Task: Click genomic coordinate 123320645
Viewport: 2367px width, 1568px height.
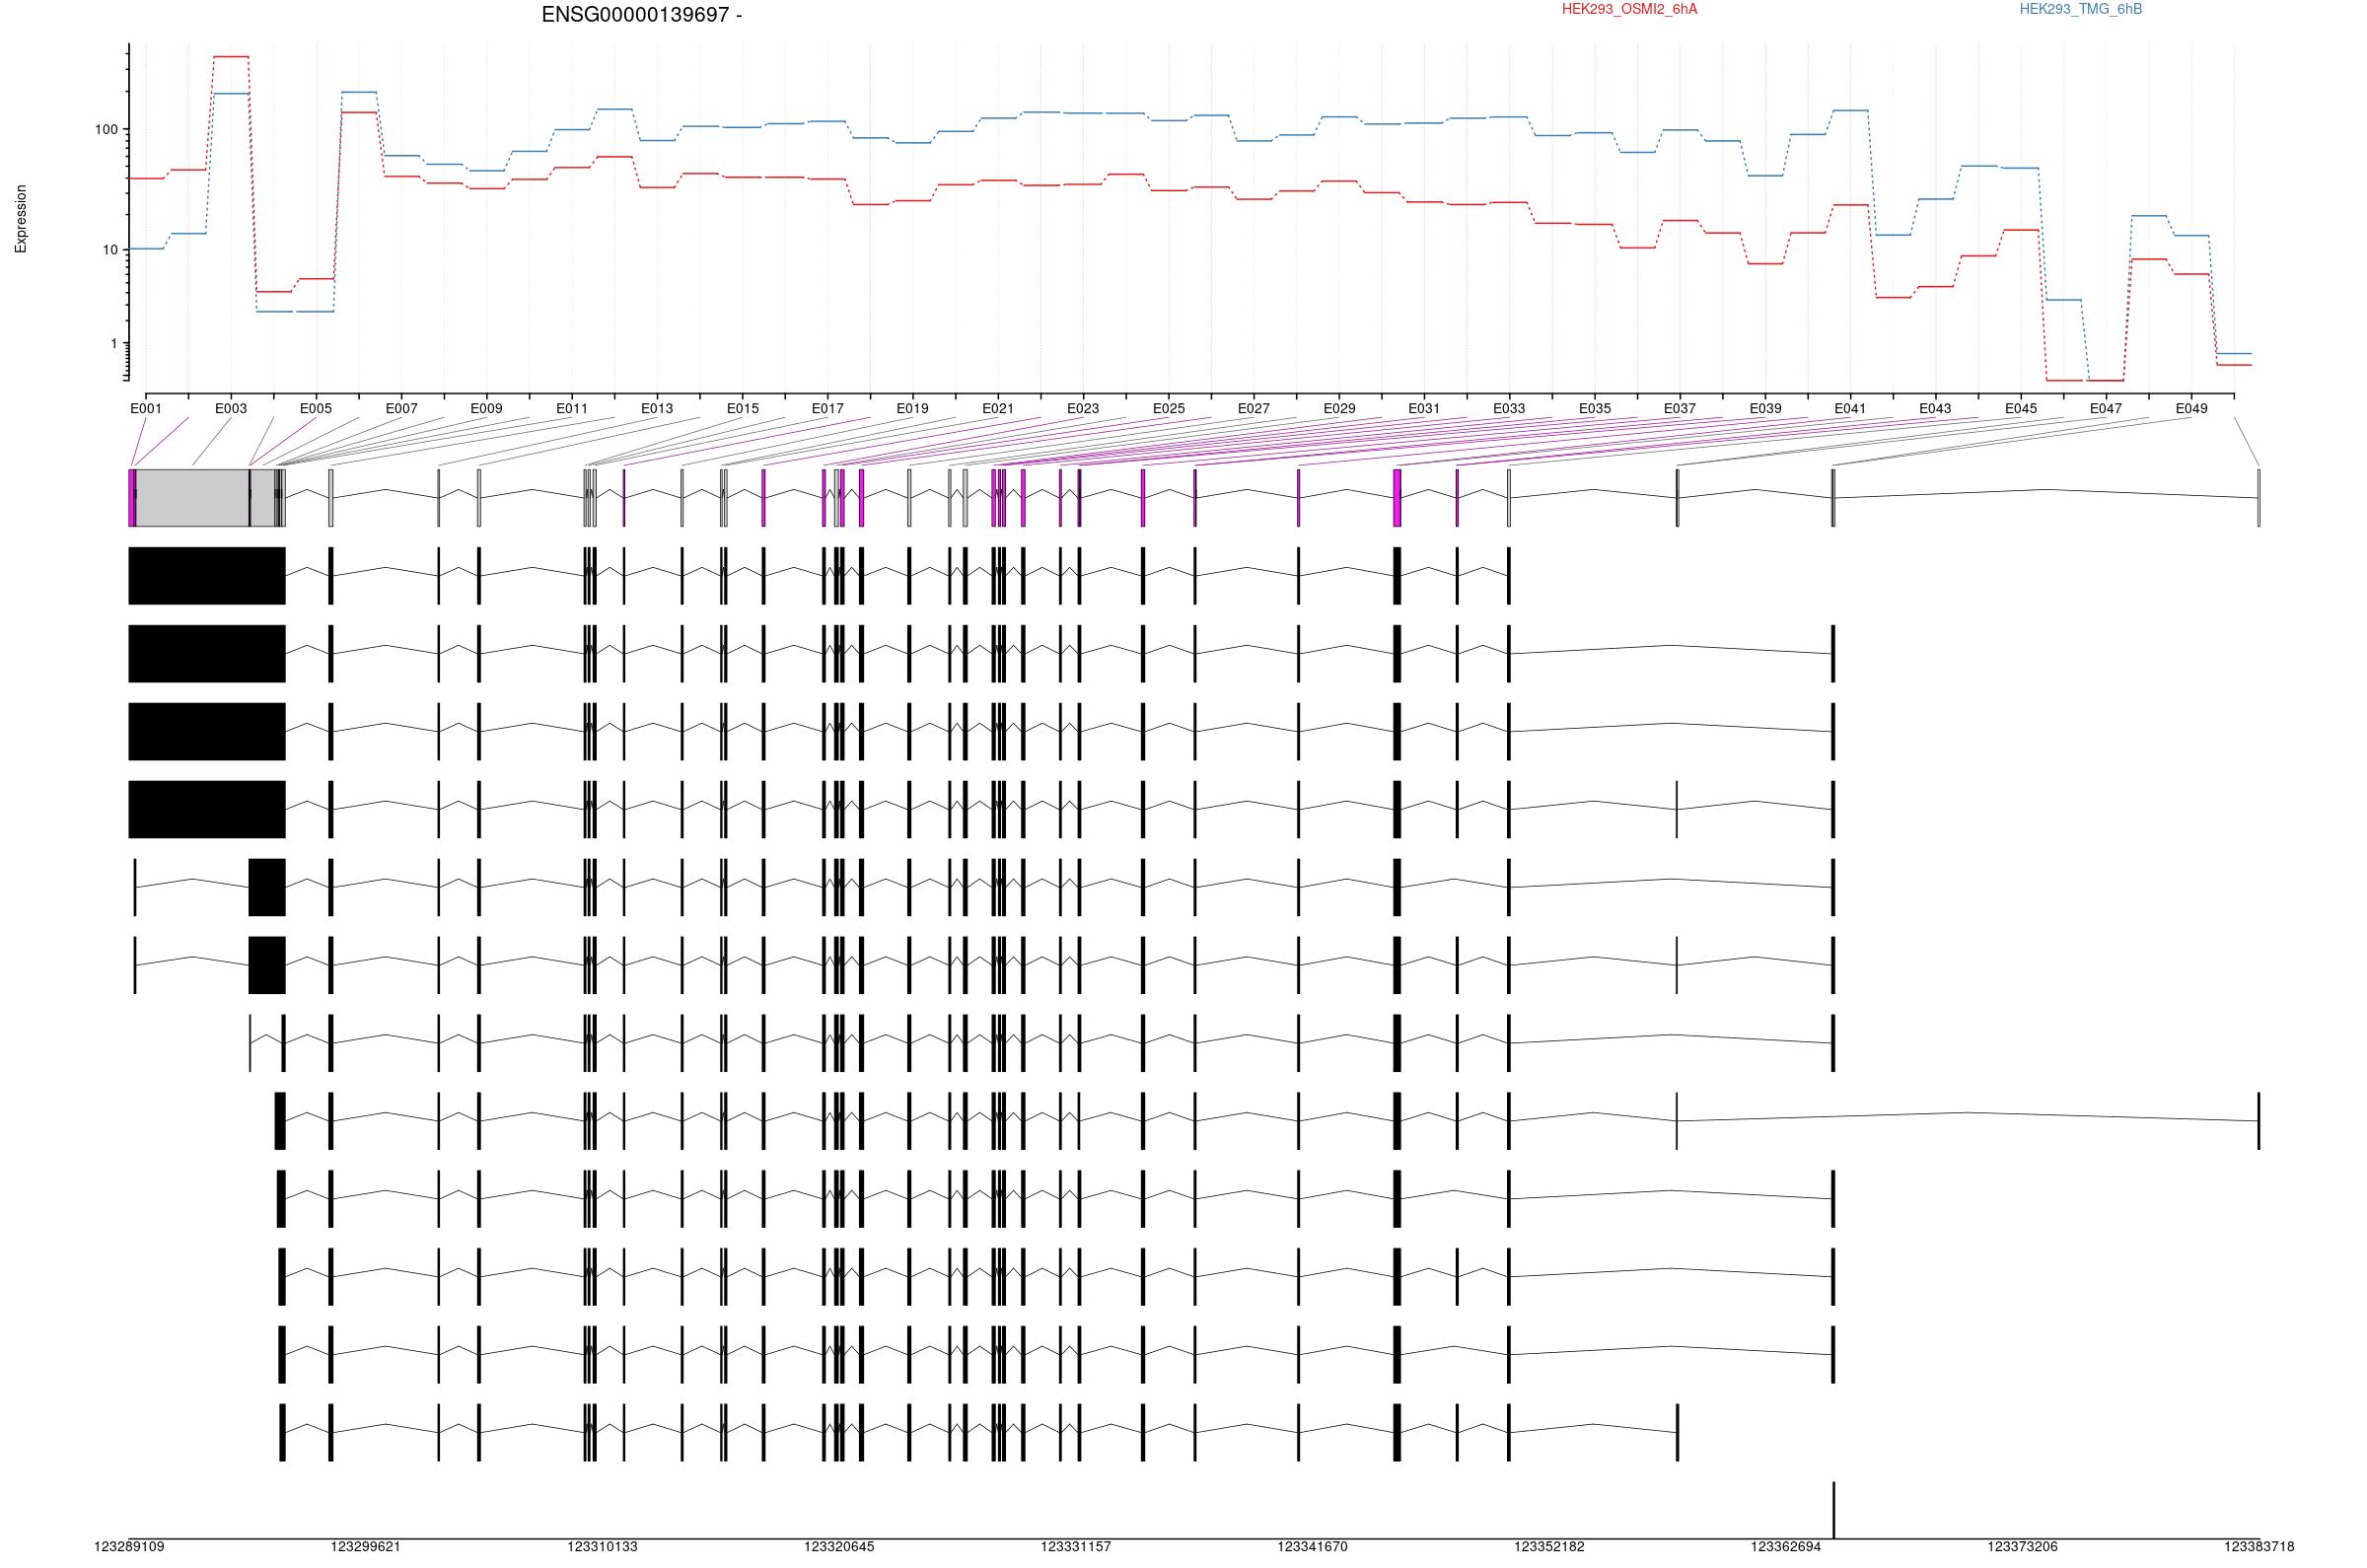Action: click(839, 1547)
